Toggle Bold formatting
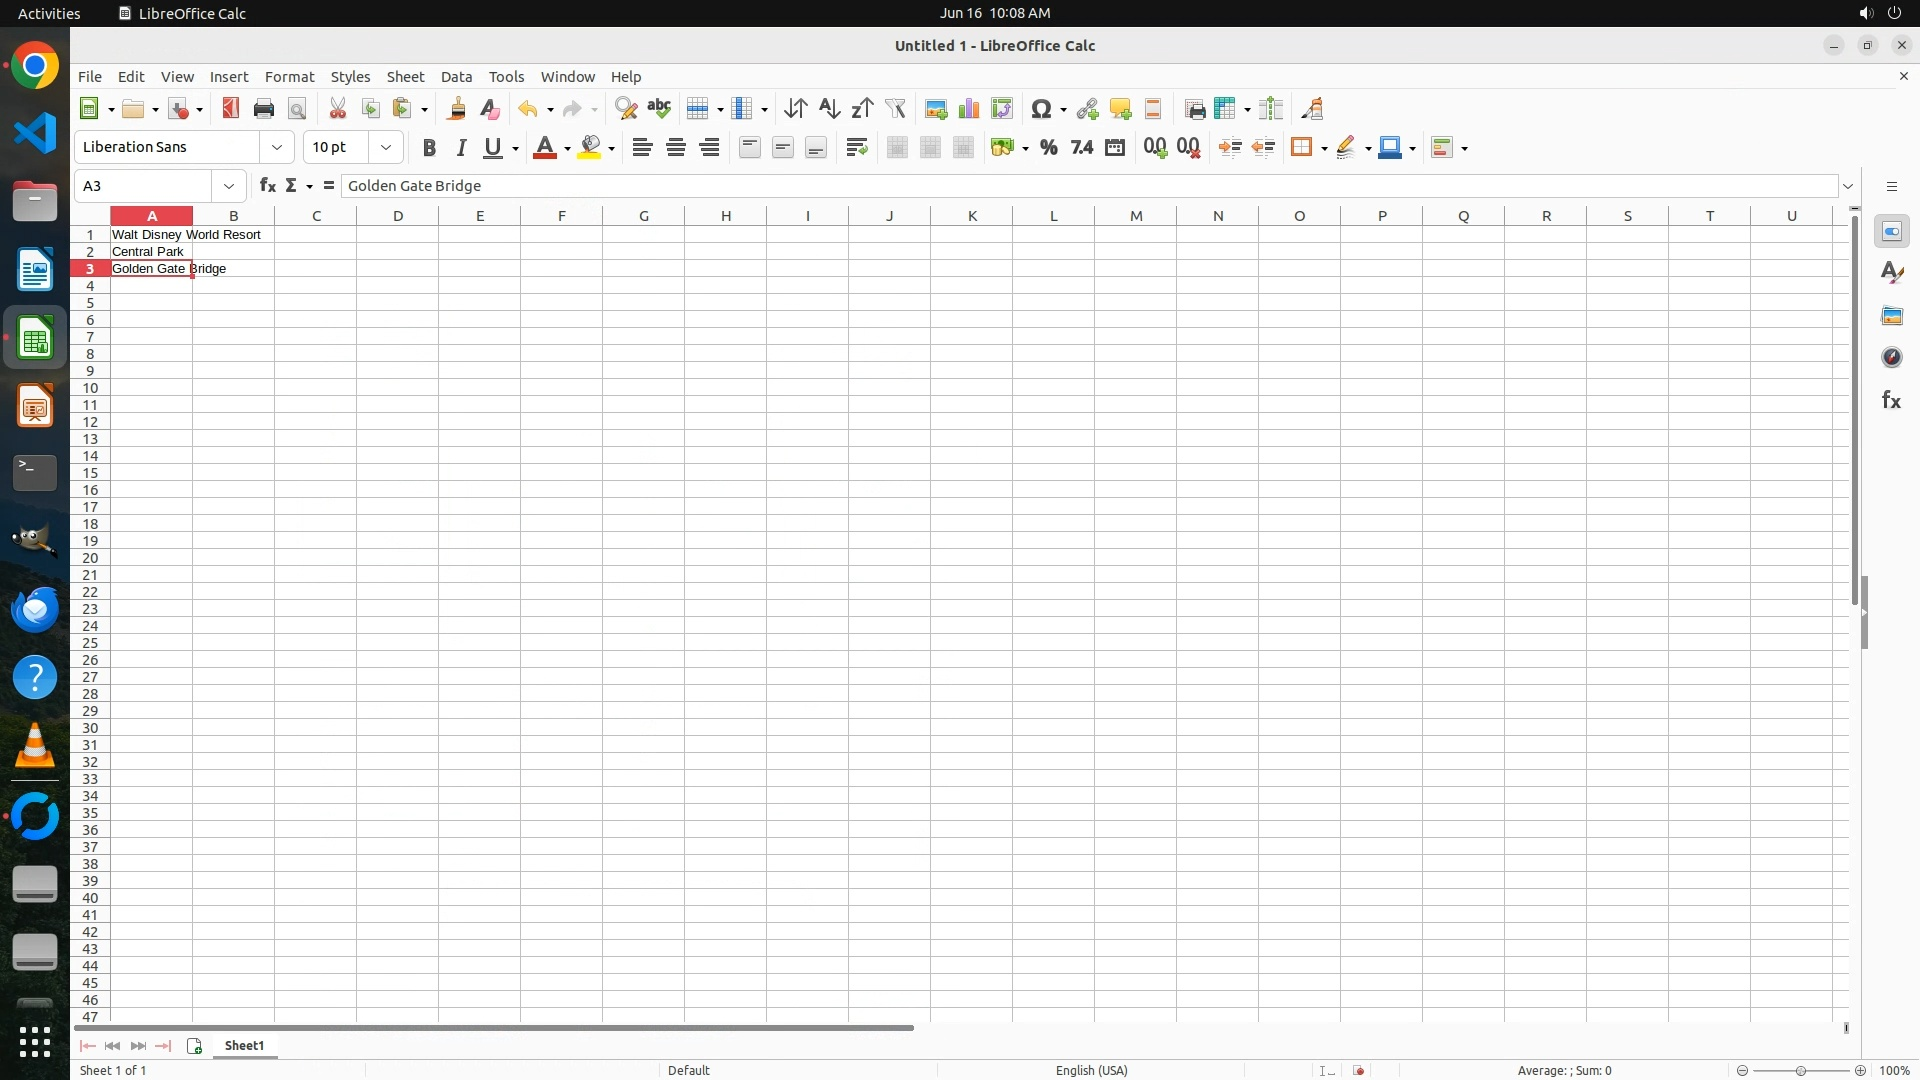Screen dimensions: 1920x1080 (429, 148)
